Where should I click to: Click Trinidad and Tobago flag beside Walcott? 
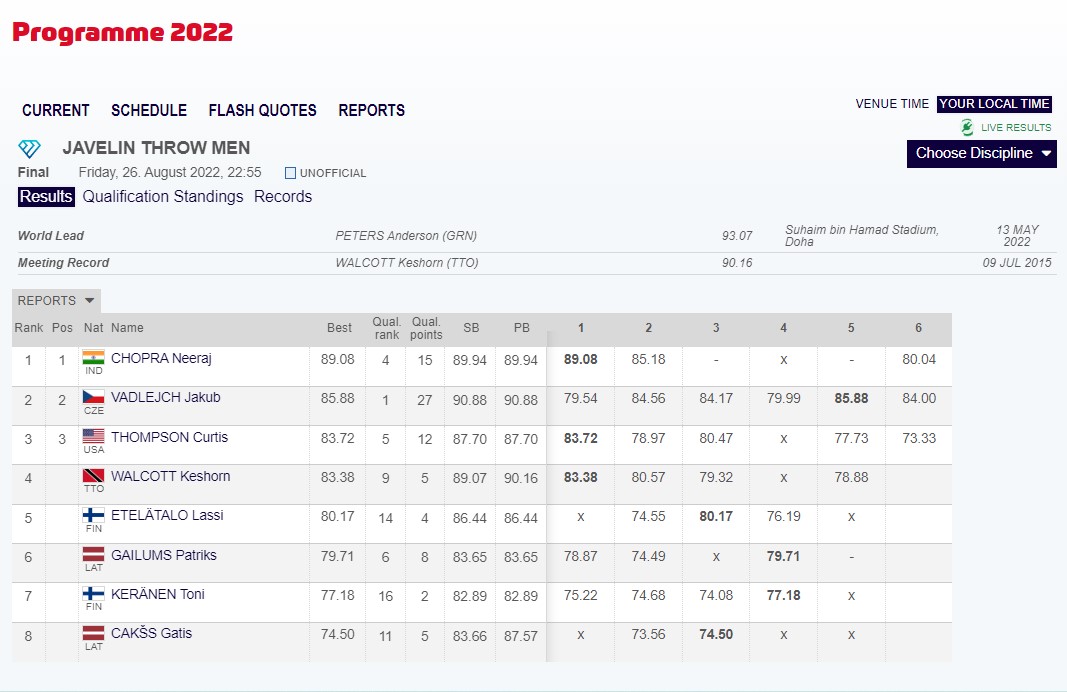(x=93, y=476)
